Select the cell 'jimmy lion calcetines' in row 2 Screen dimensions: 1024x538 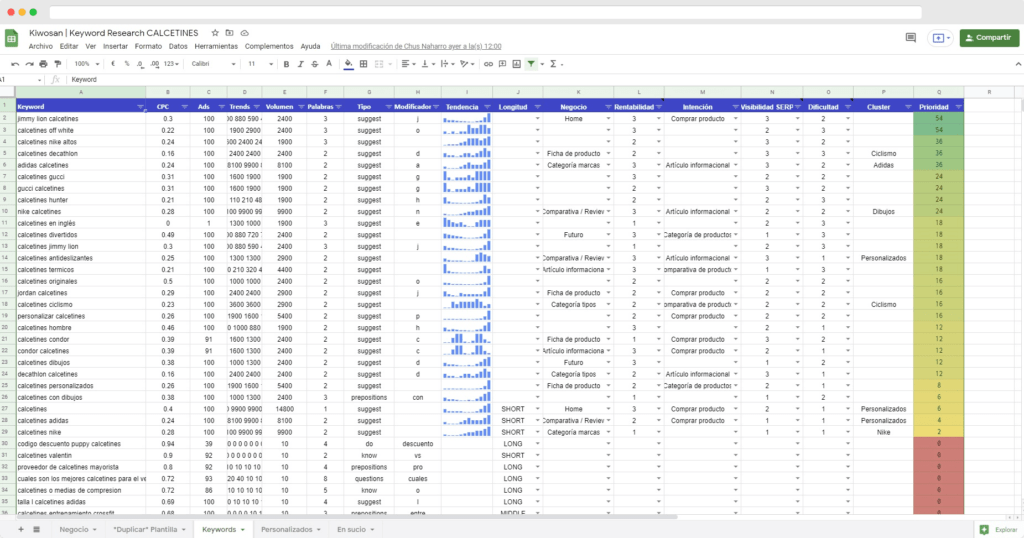81,119
